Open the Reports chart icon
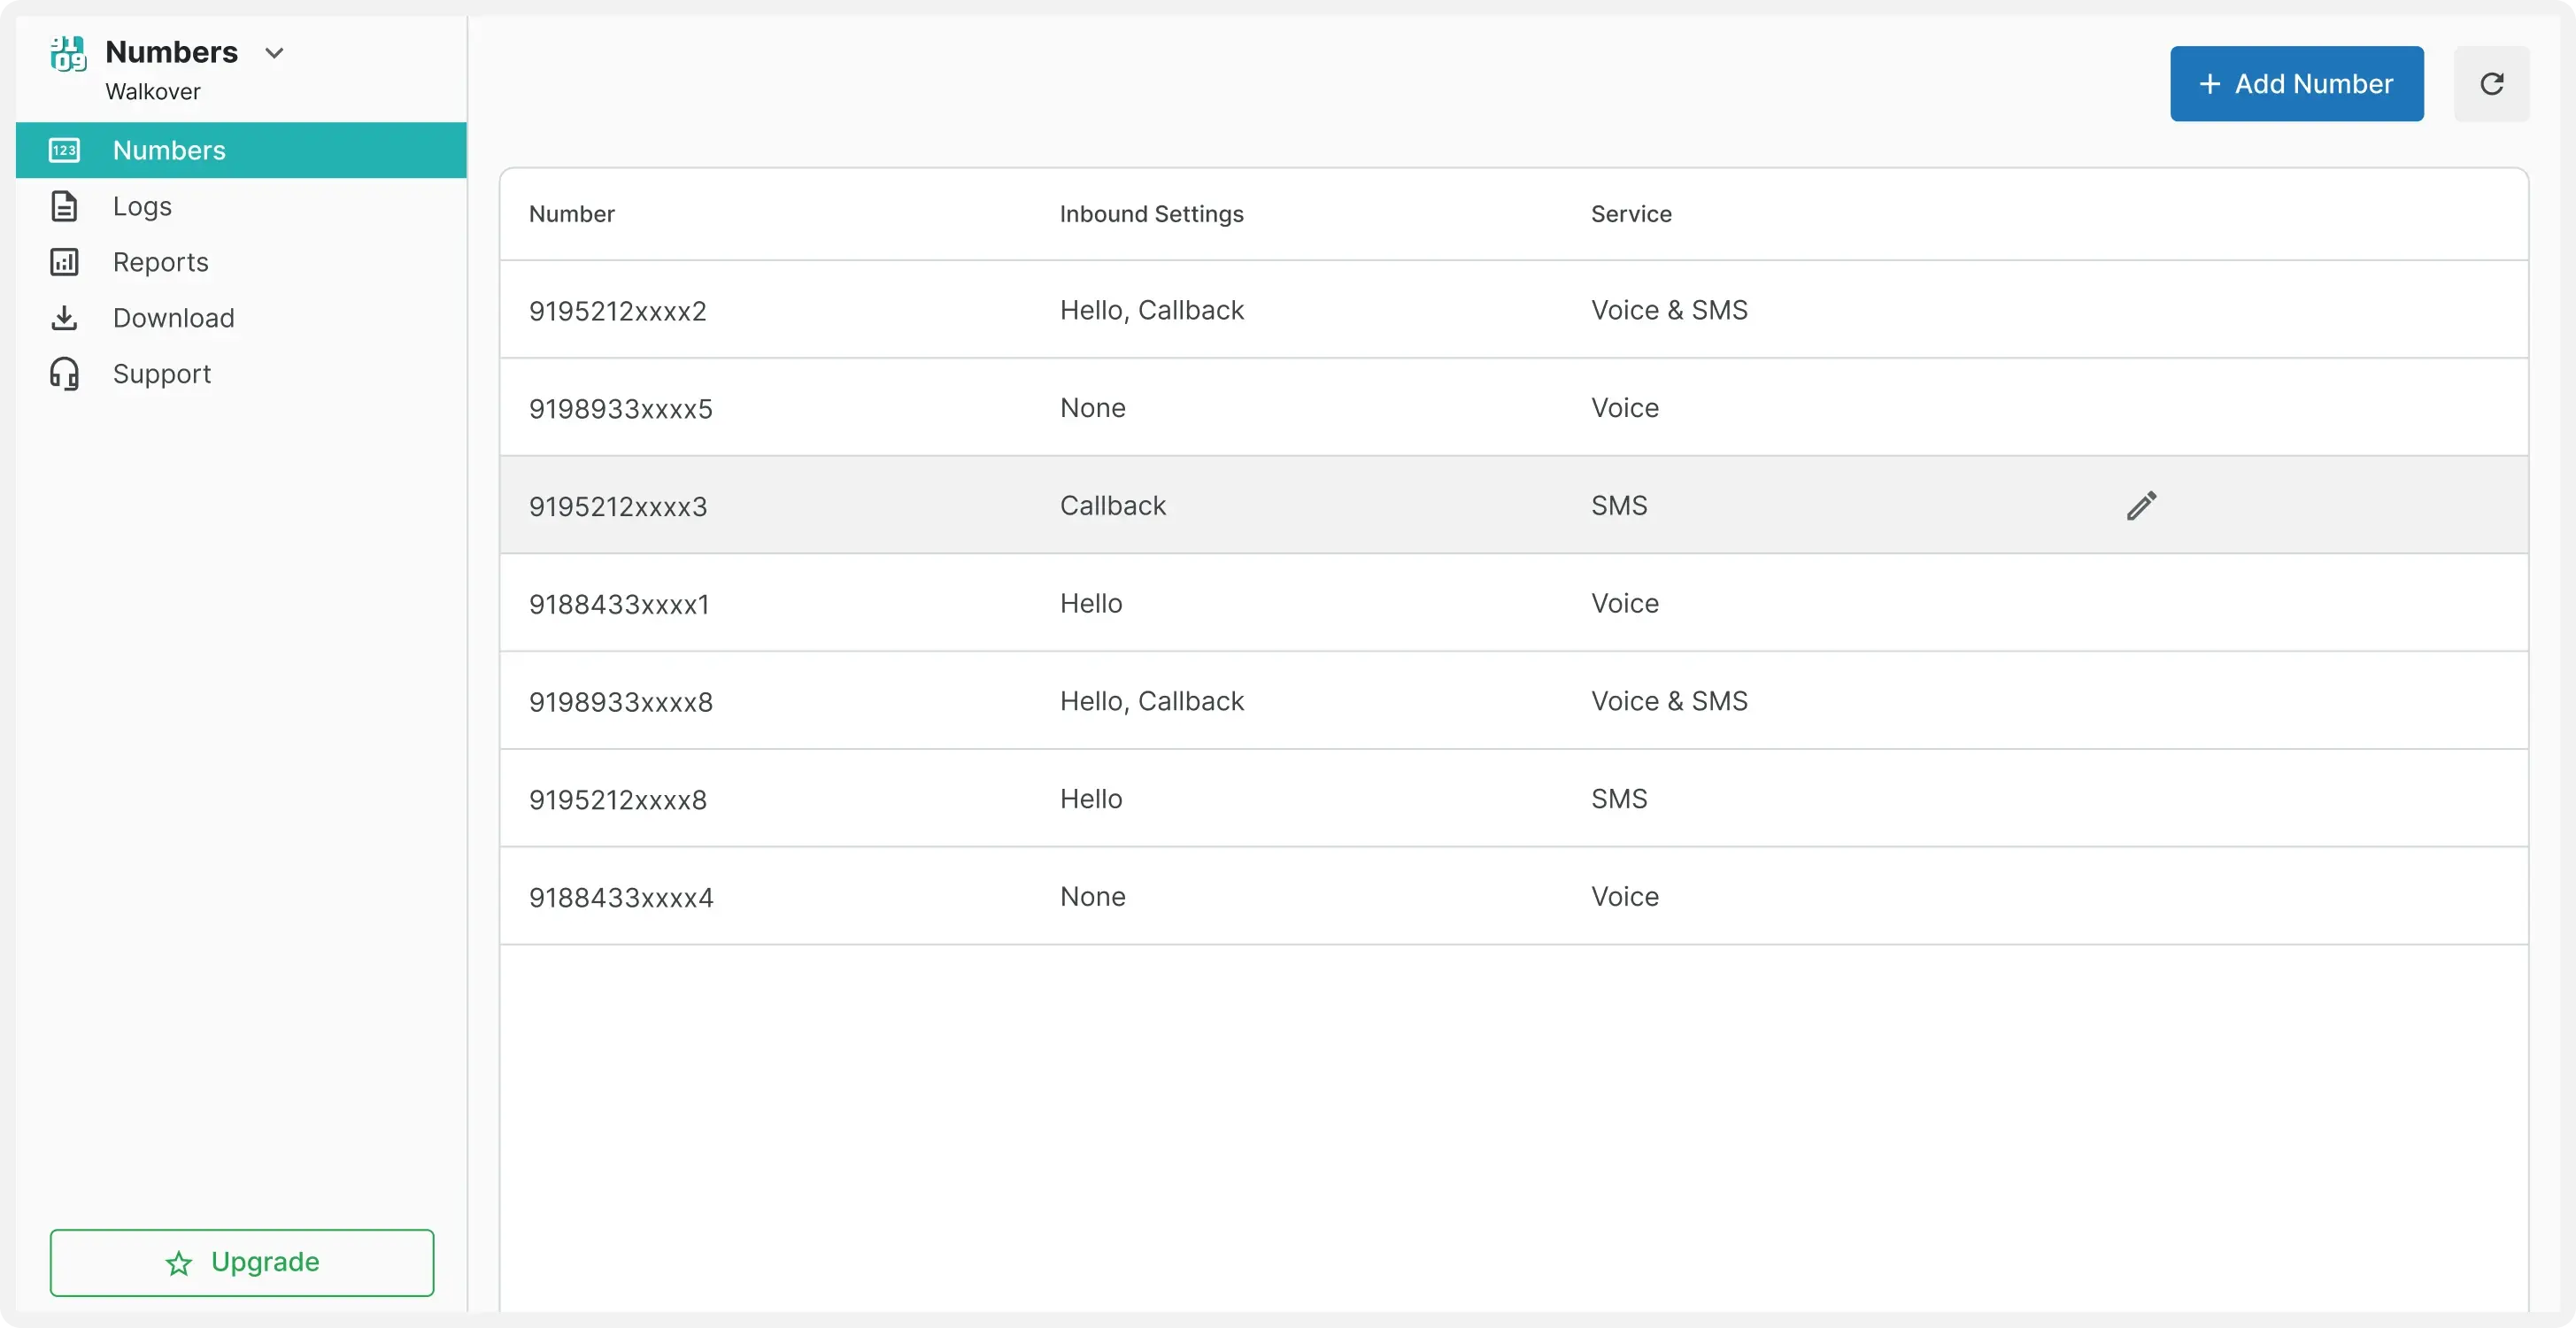The image size is (2576, 1328). pyautogui.click(x=64, y=262)
